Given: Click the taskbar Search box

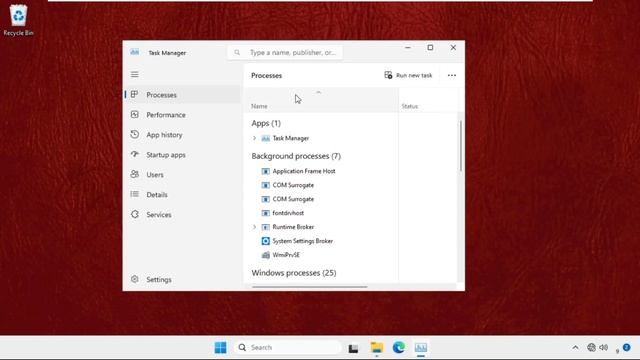Looking at the screenshot, I should tap(287, 347).
